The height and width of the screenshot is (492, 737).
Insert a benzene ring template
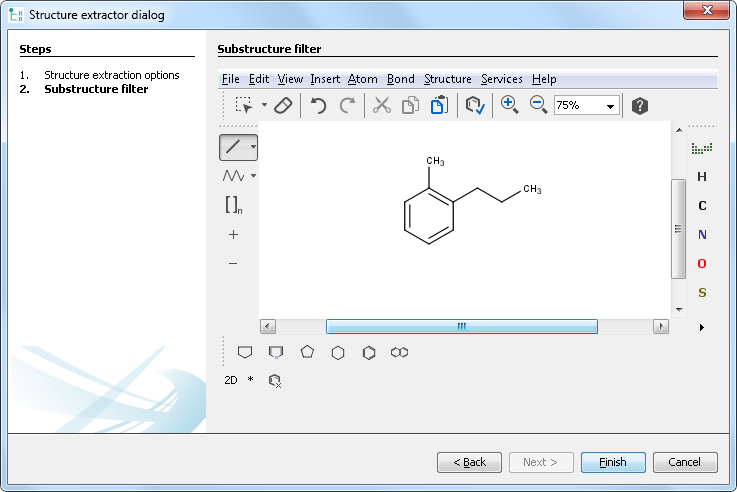(x=369, y=352)
